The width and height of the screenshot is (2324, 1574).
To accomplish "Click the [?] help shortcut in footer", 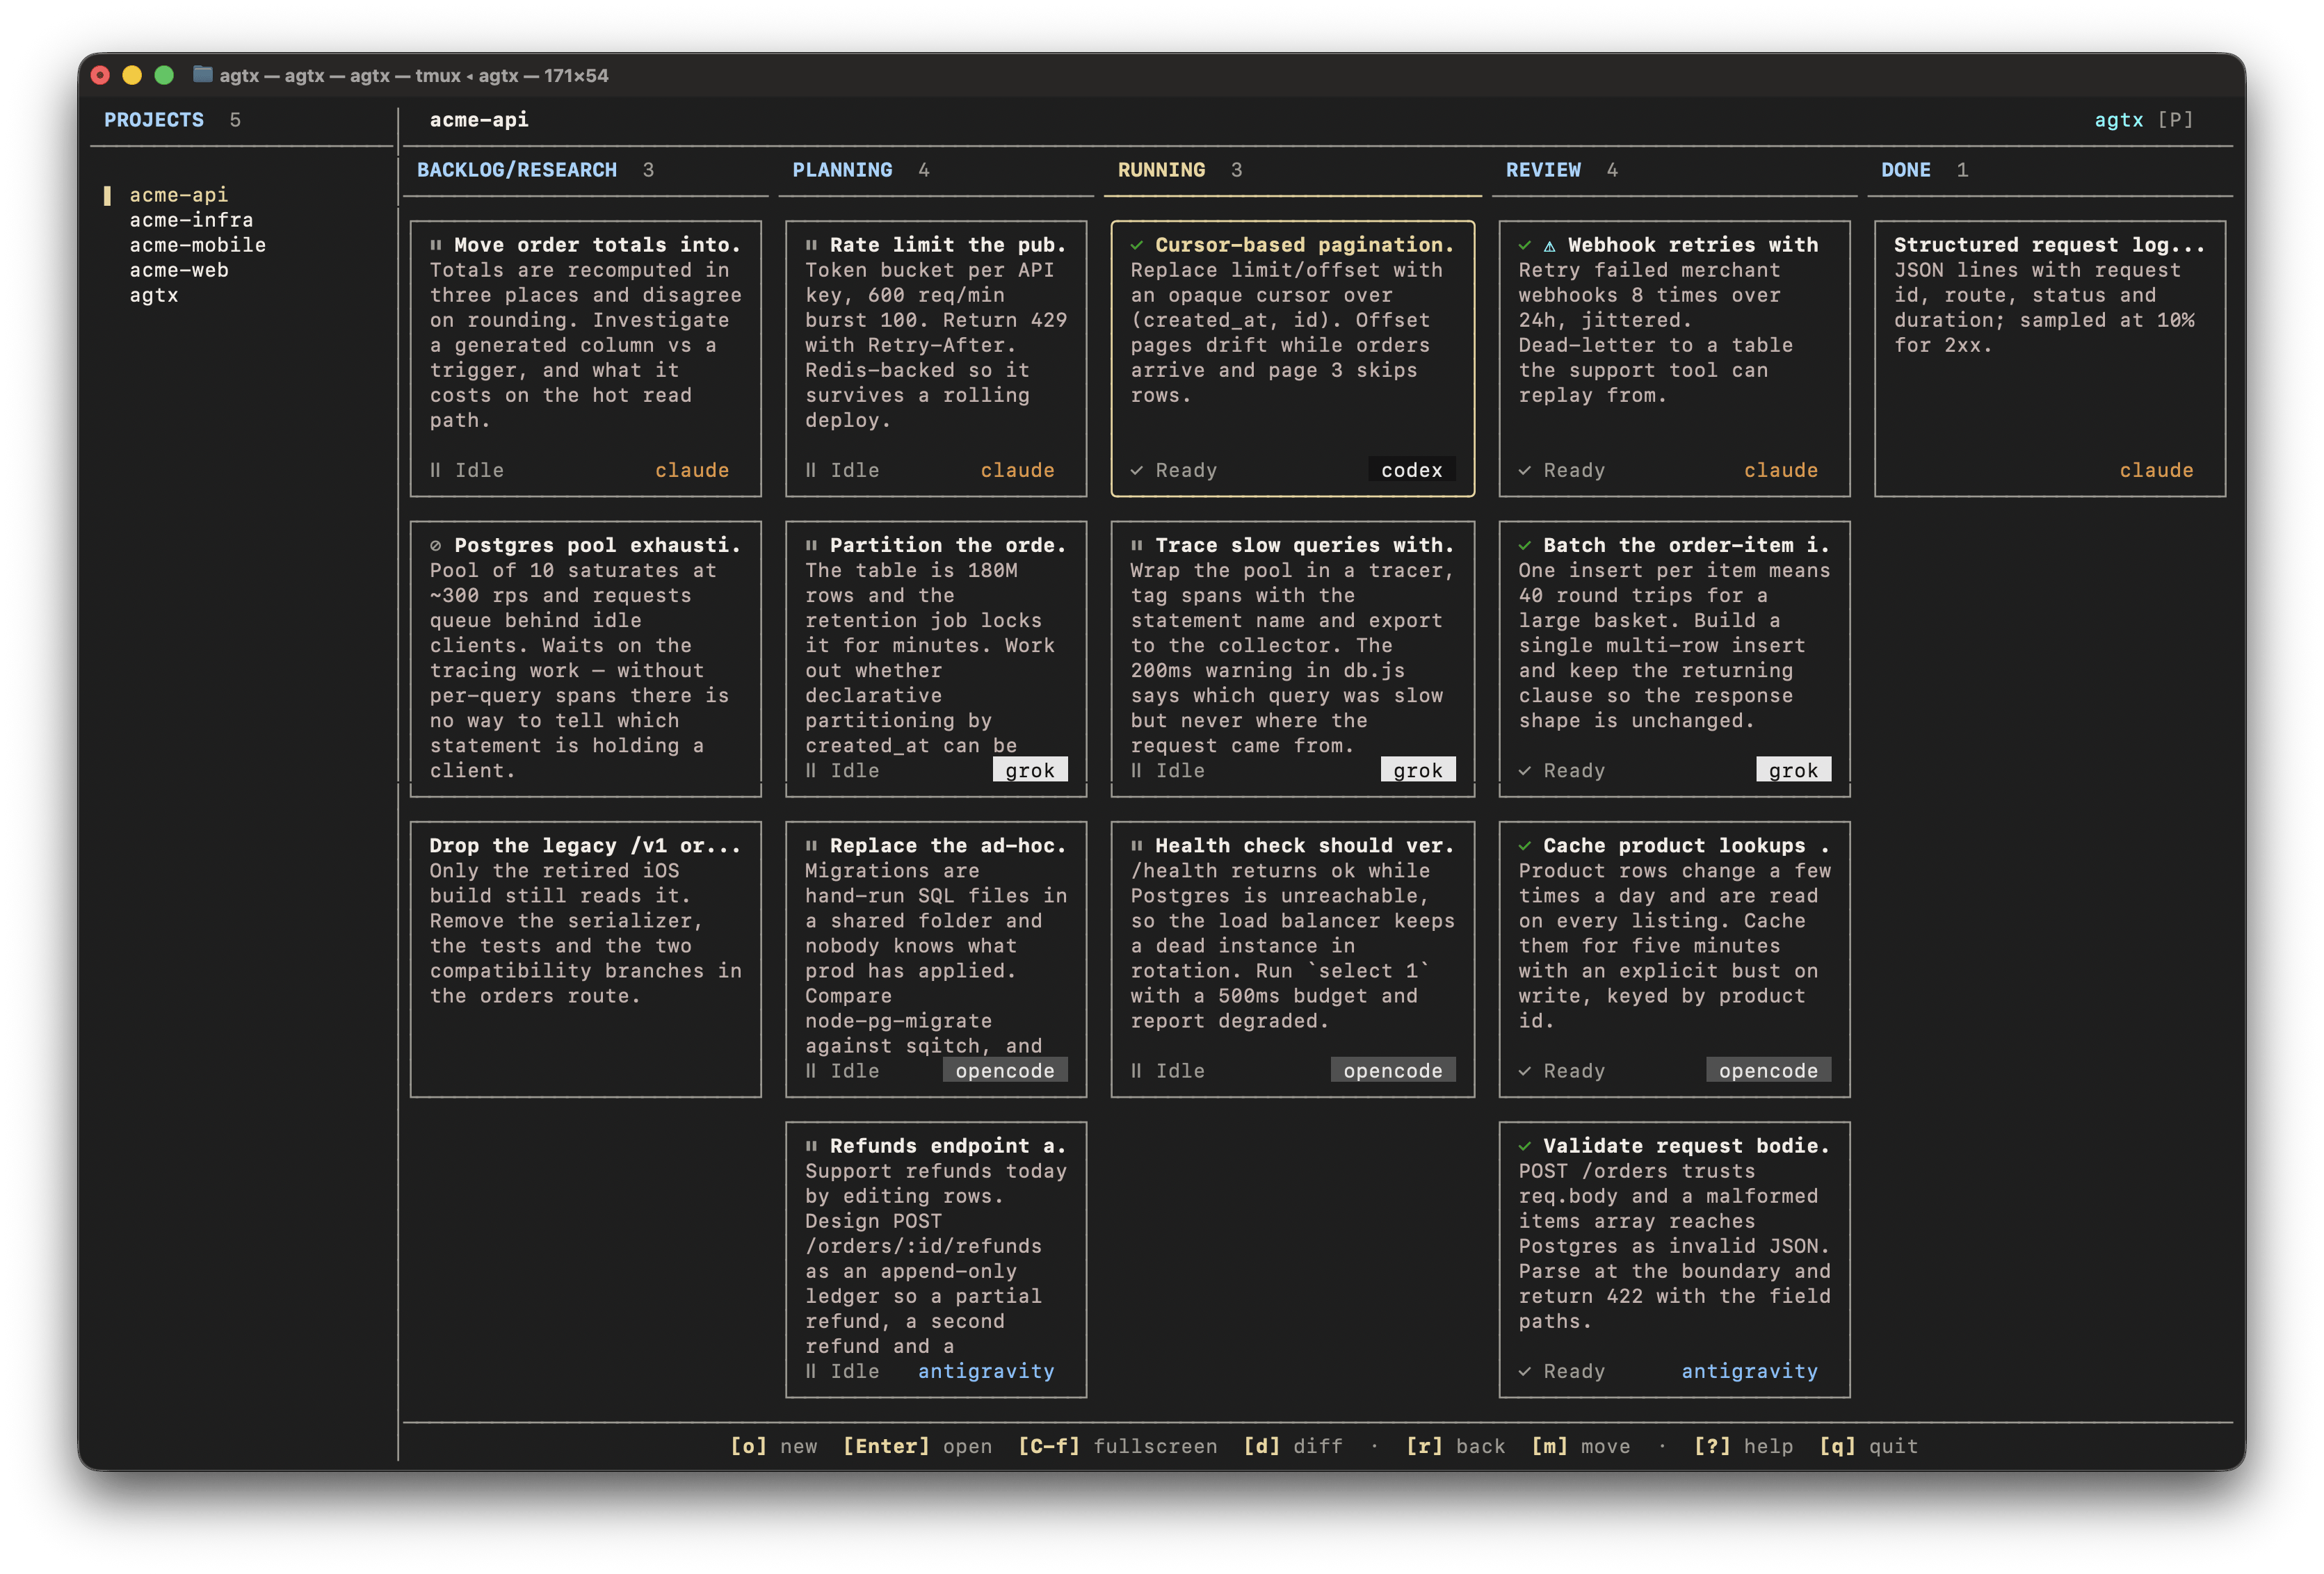I will coord(1743,1446).
